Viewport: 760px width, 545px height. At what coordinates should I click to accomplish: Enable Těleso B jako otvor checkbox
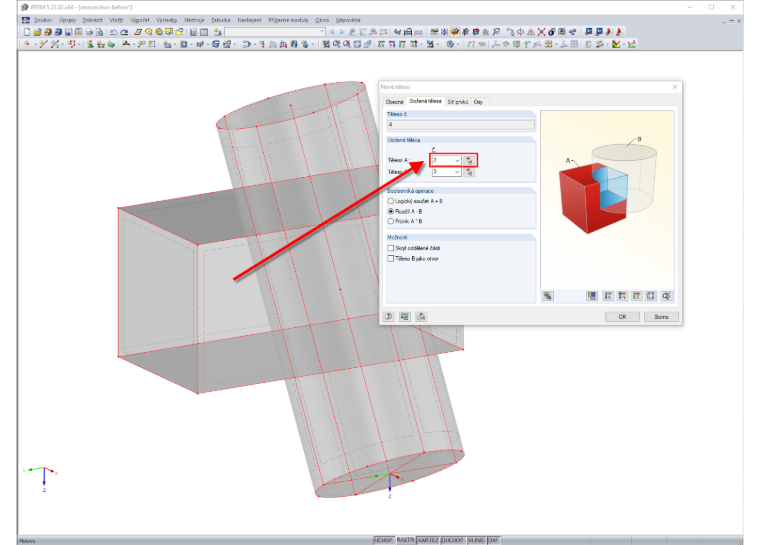coord(391,258)
